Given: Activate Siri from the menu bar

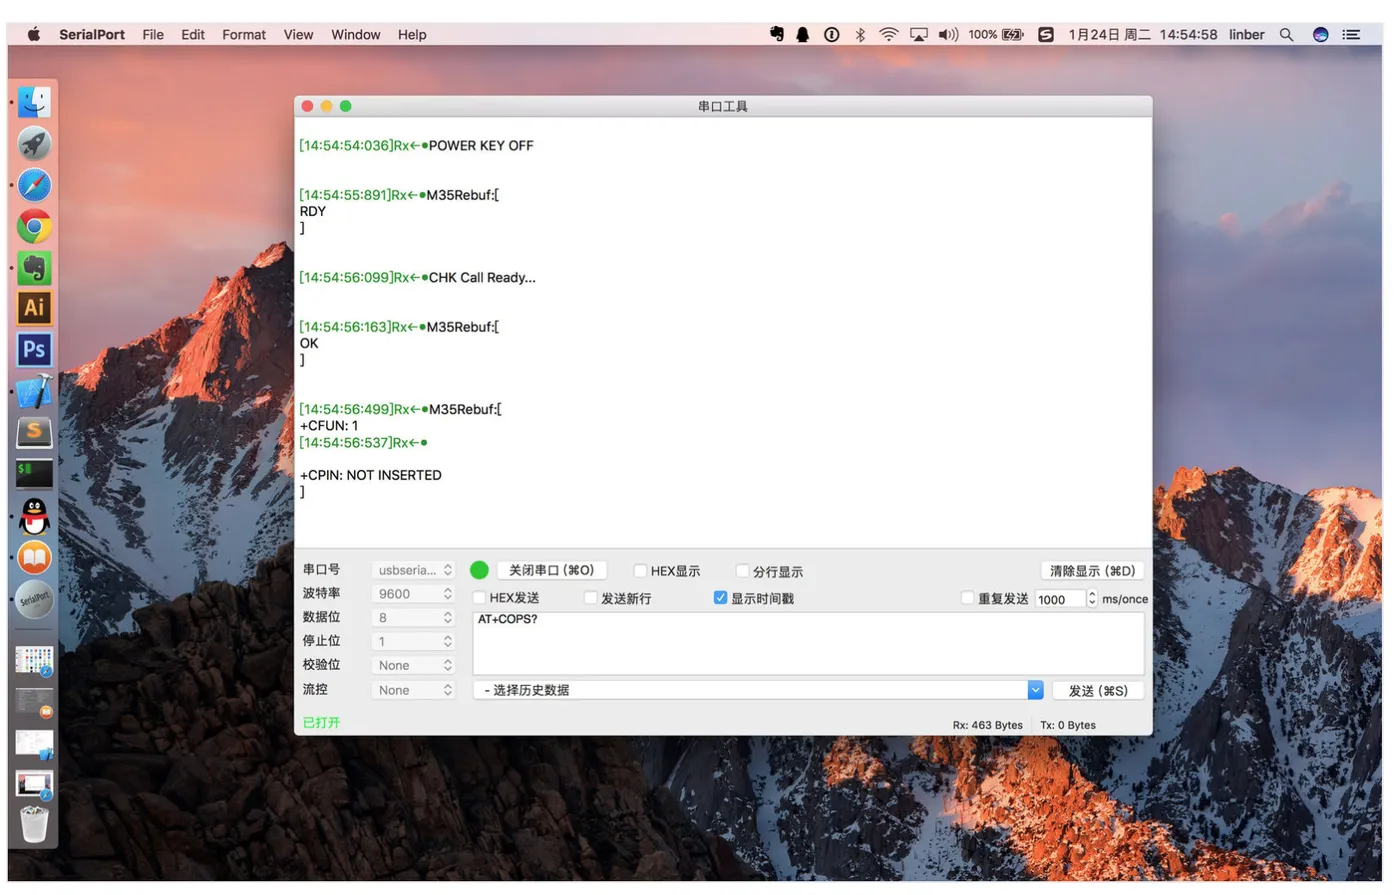Looking at the screenshot, I should (x=1321, y=34).
